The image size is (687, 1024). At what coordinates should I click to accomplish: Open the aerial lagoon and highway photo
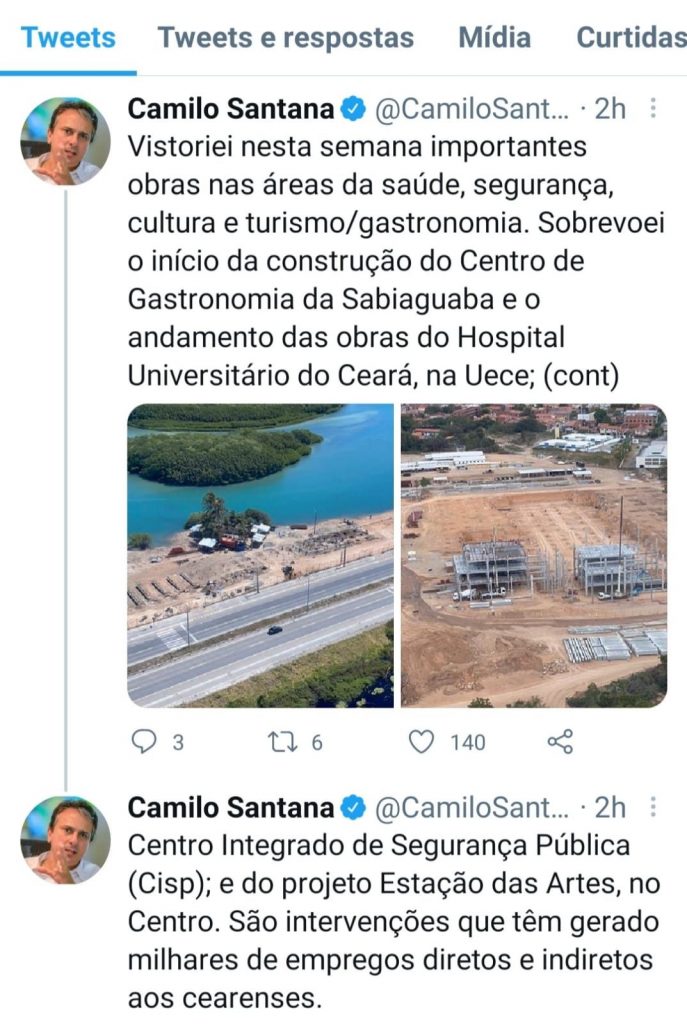pyautogui.click(x=260, y=555)
